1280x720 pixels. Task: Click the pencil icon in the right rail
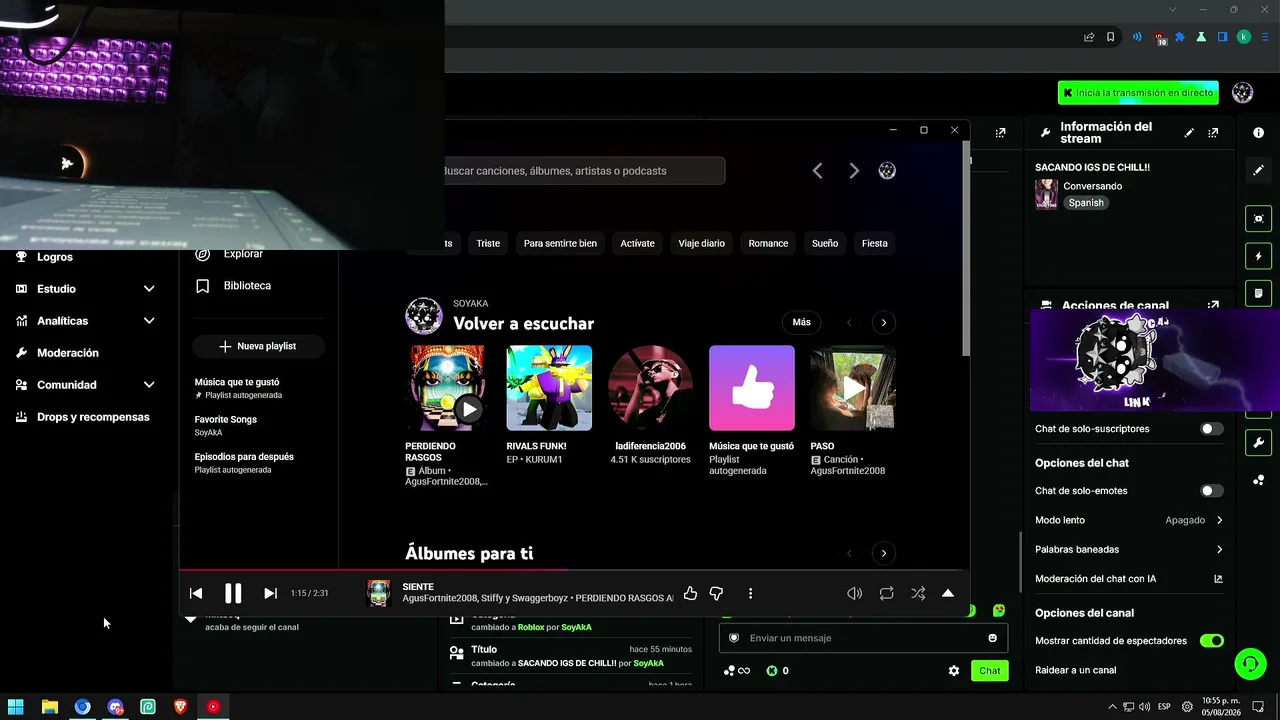pyautogui.click(x=1258, y=171)
